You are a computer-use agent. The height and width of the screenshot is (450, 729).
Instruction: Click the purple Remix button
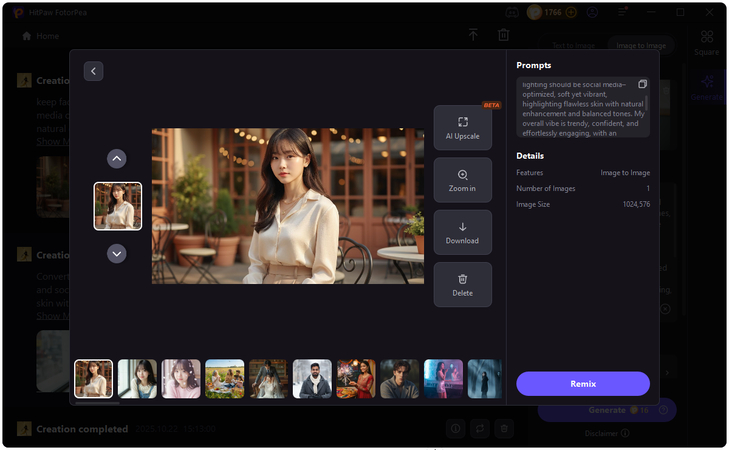[583, 384]
